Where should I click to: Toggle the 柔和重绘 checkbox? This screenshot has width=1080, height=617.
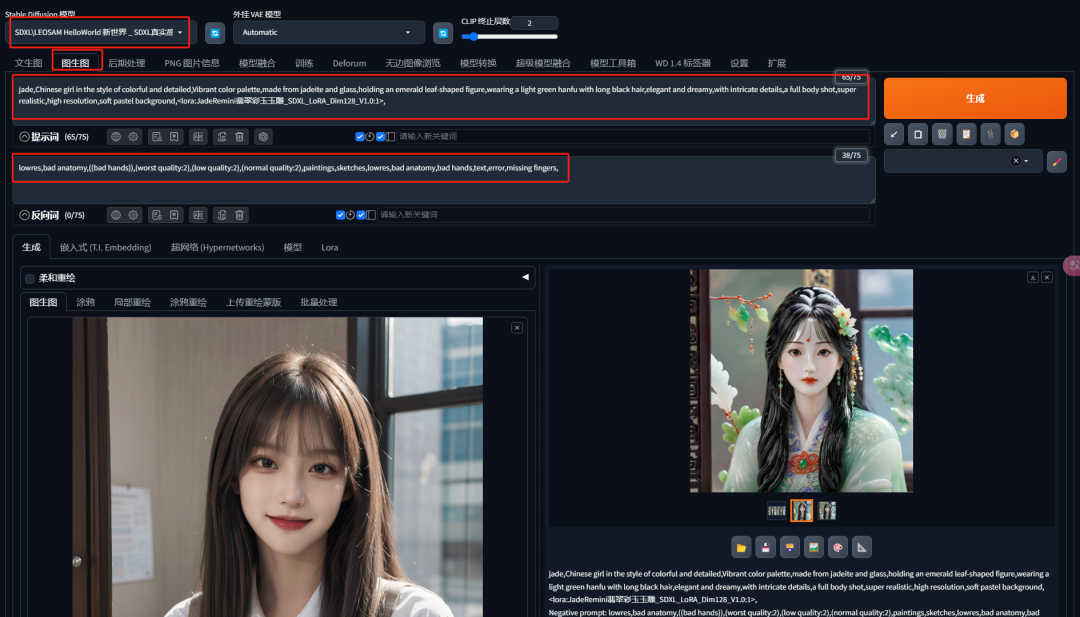29,278
